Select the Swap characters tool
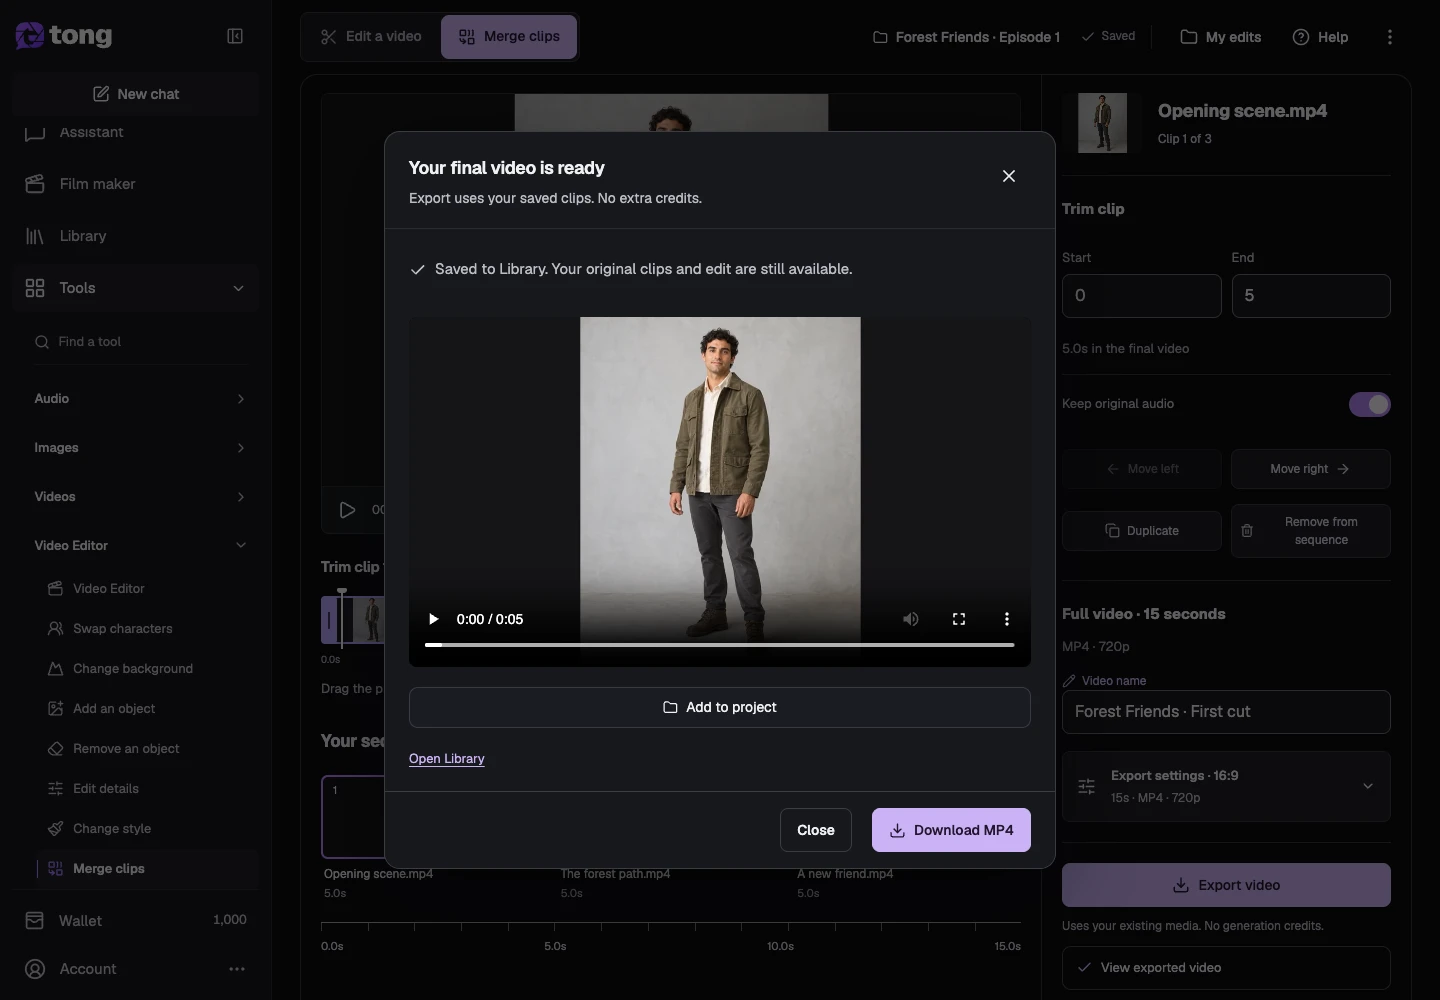 [148, 629]
